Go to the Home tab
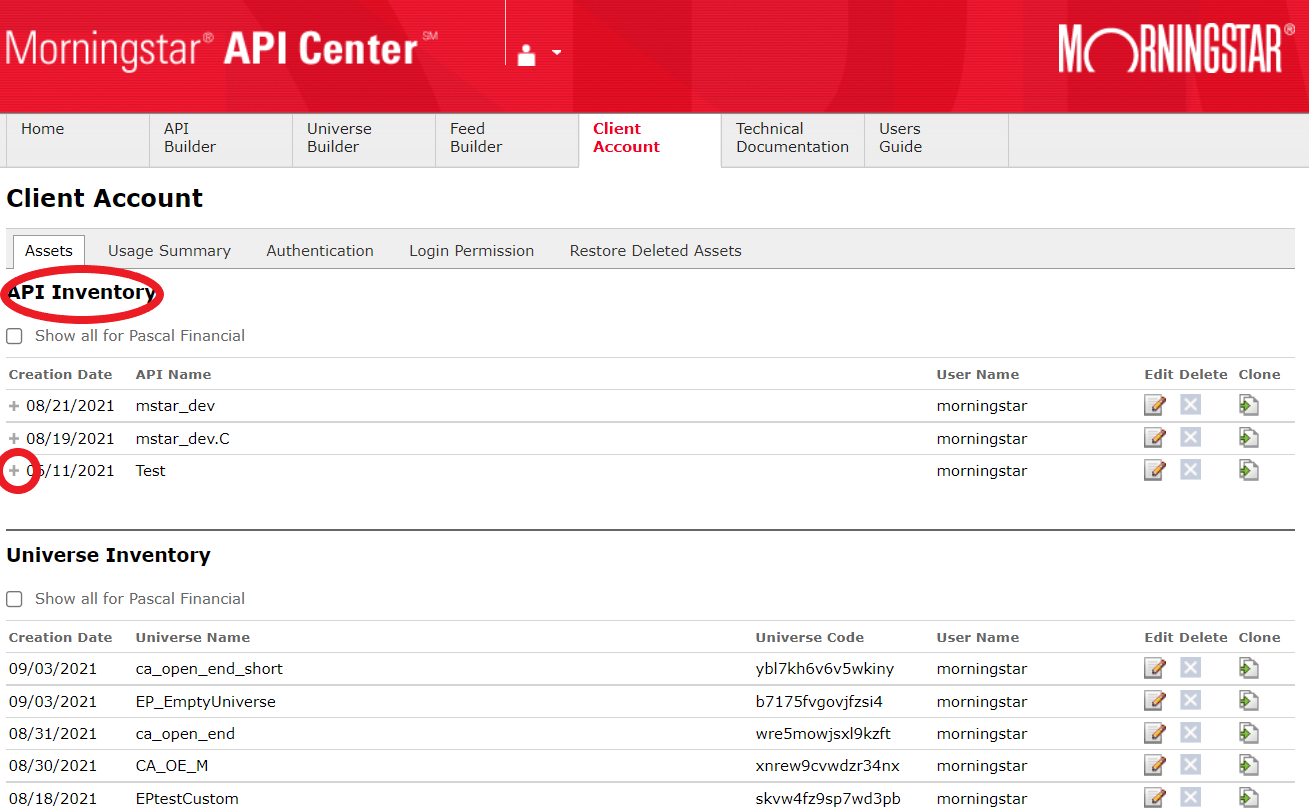This screenshot has width=1309, height=811. coord(78,140)
